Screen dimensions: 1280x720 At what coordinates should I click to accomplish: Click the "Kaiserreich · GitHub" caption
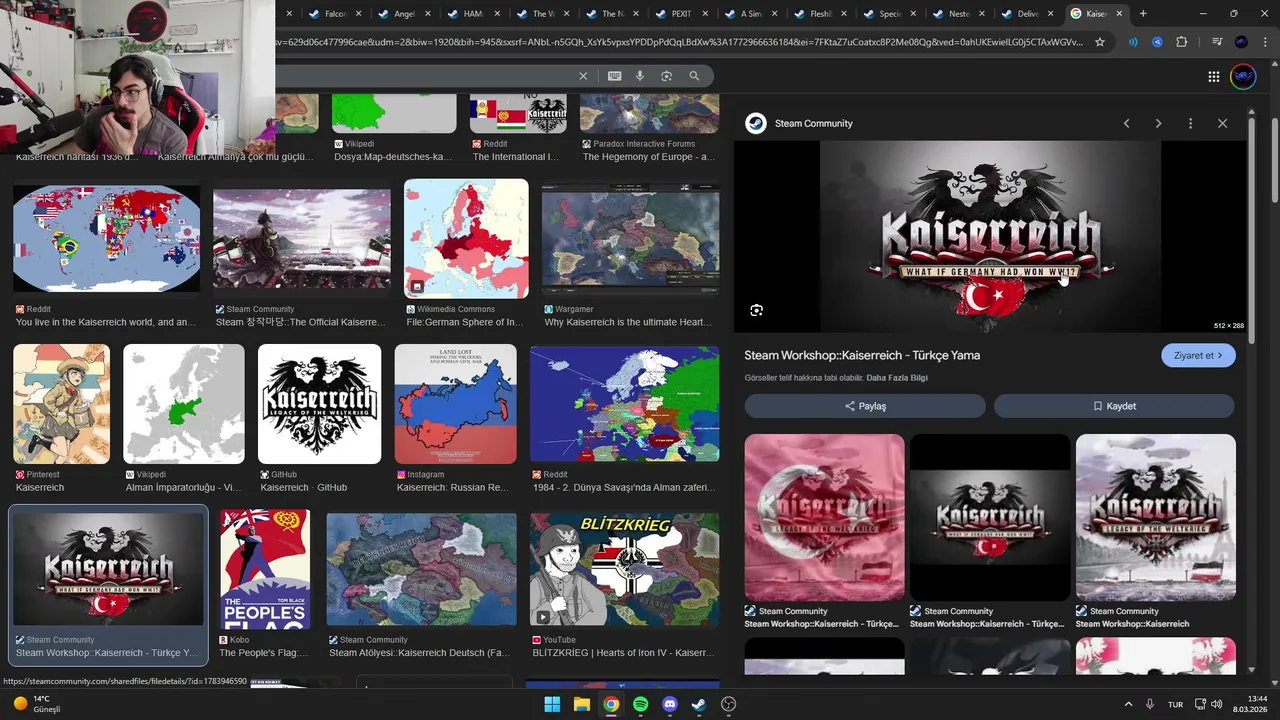(x=303, y=488)
